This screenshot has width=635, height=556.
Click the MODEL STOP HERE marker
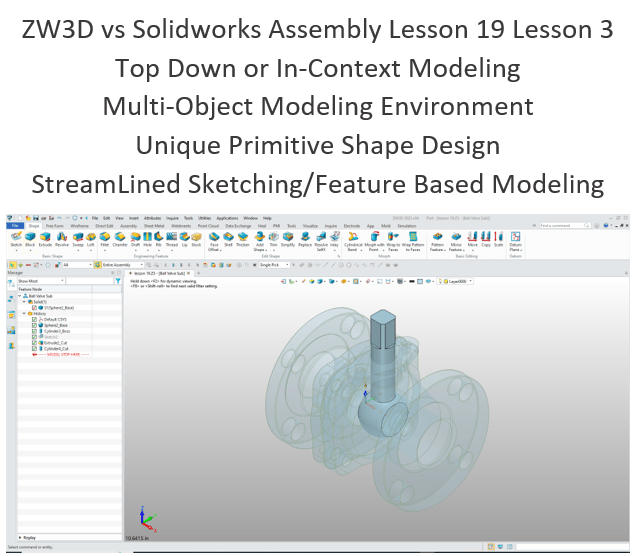click(61, 354)
